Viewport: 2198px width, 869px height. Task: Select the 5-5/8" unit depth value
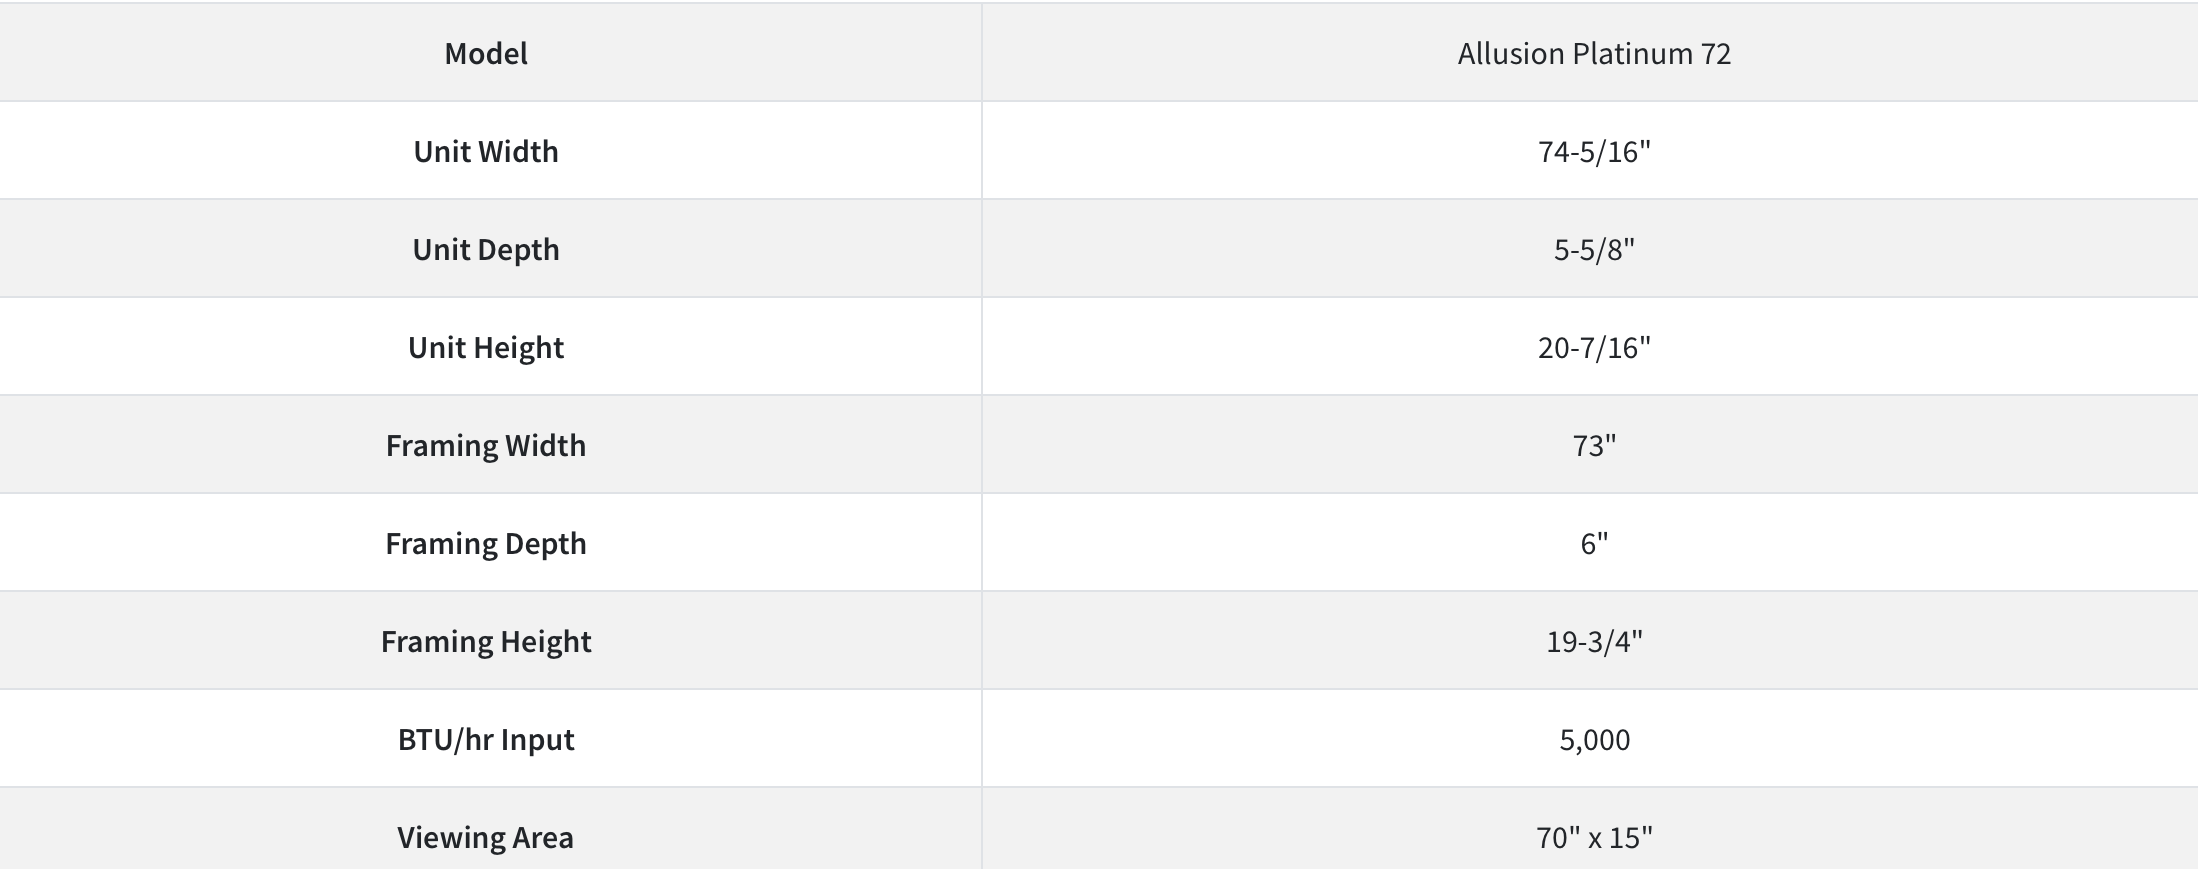[x=1594, y=249]
